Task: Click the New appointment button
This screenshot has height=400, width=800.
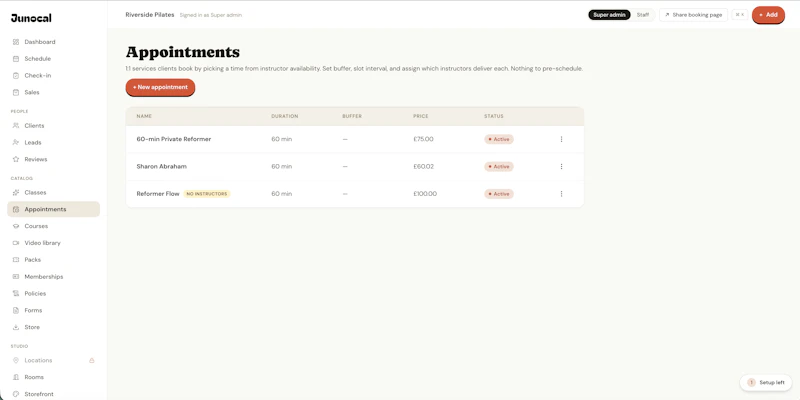Action: pyautogui.click(x=160, y=87)
